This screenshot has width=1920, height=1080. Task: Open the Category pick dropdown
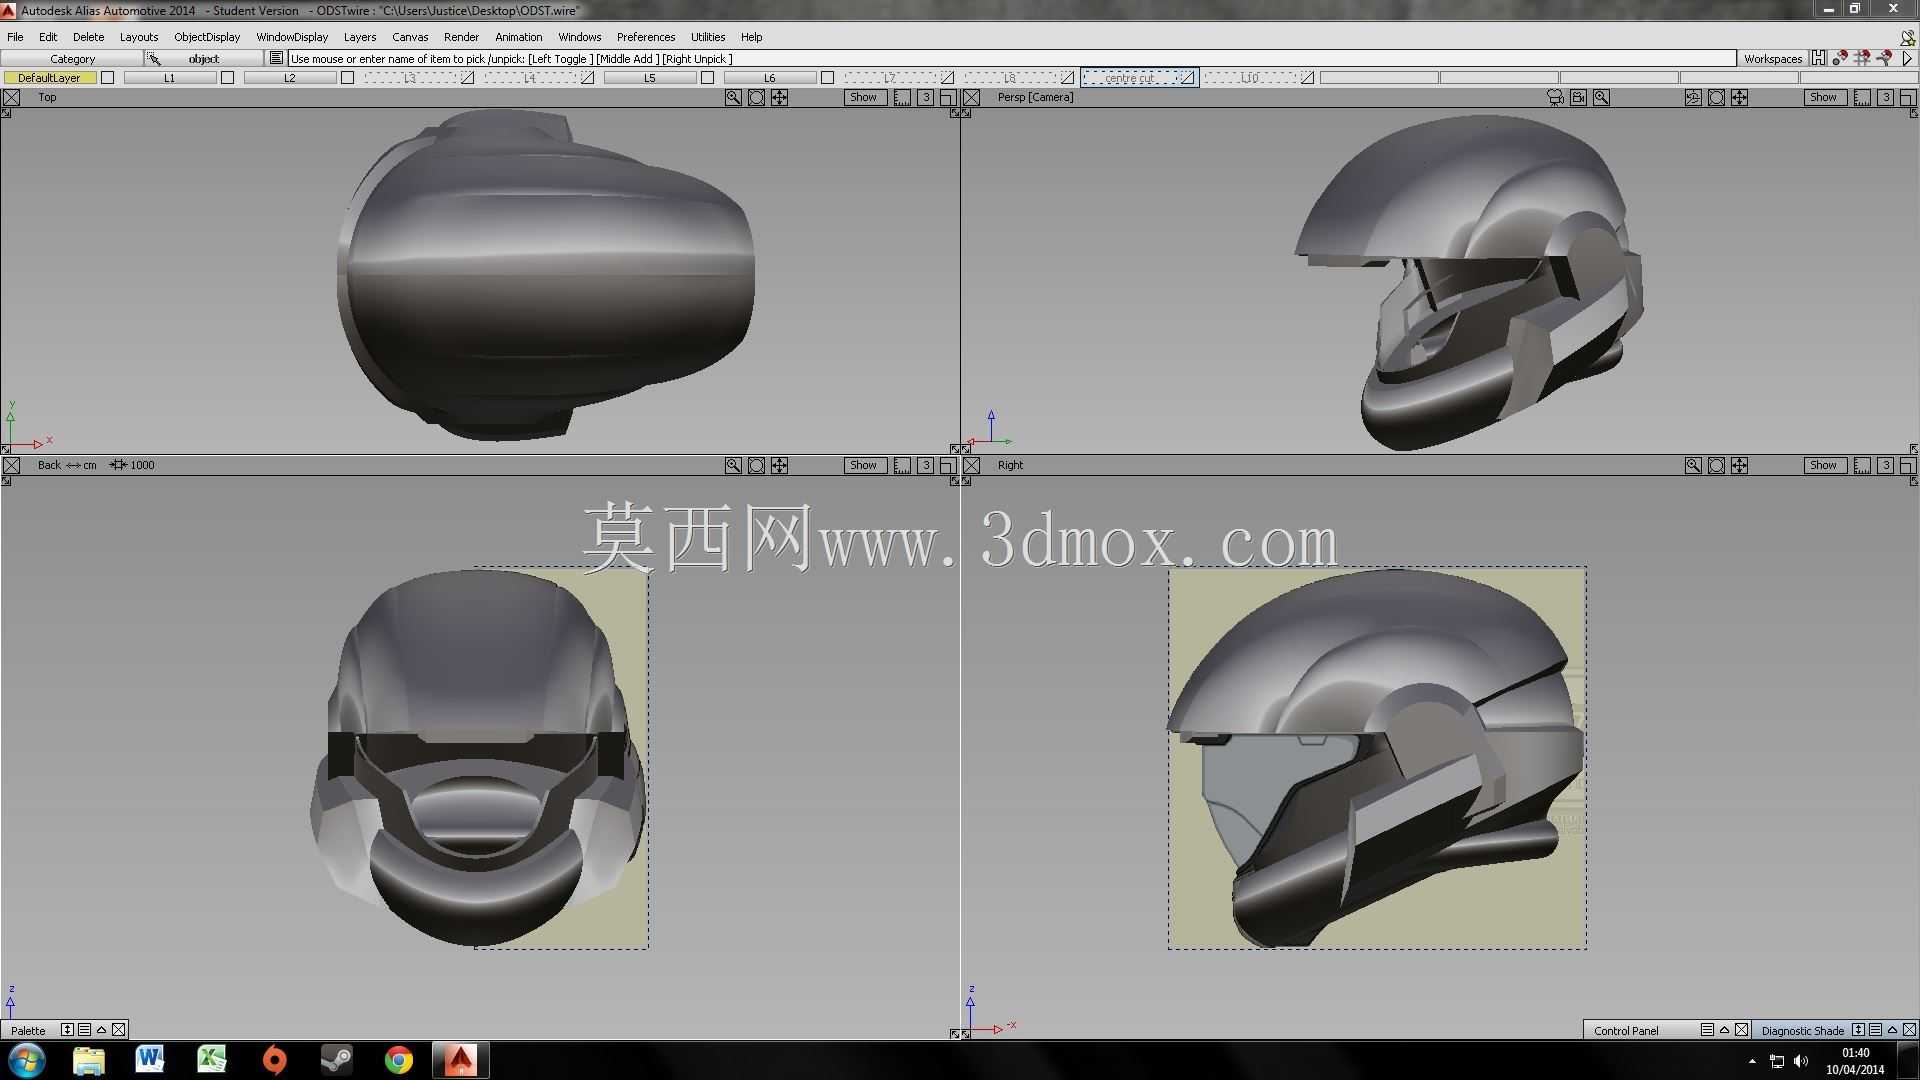point(72,59)
